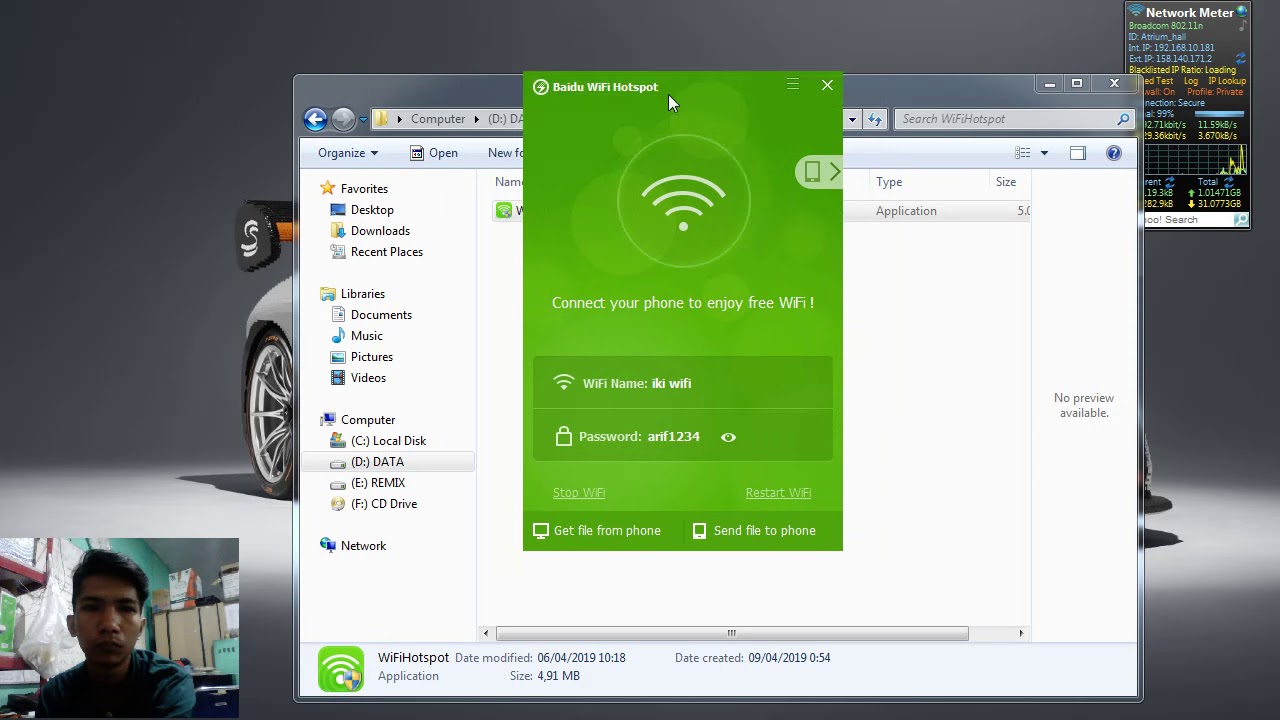Click Explorer forward navigation button
The image size is (1280, 720).
(343, 119)
